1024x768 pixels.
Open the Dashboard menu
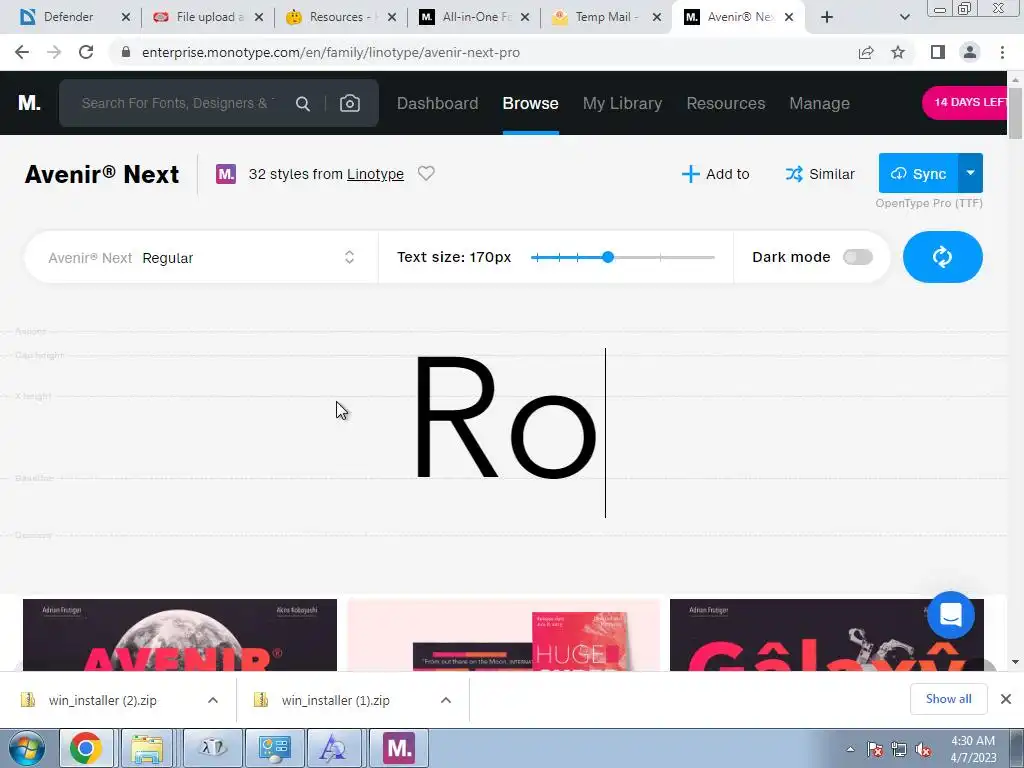[438, 103]
